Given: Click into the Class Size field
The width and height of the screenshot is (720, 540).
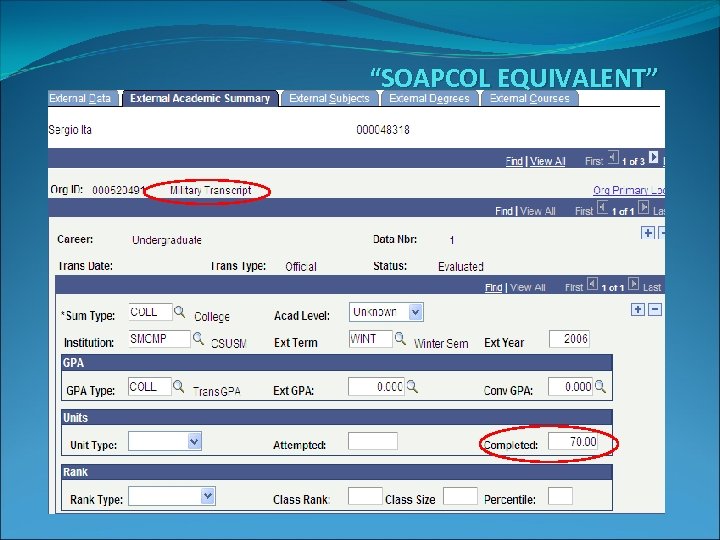Looking at the screenshot, I should 460,496.
